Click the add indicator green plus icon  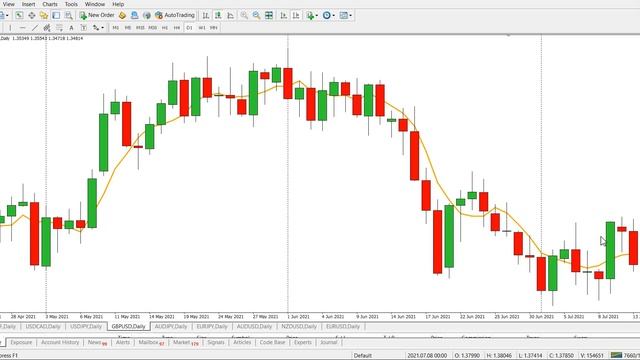(x=310, y=16)
